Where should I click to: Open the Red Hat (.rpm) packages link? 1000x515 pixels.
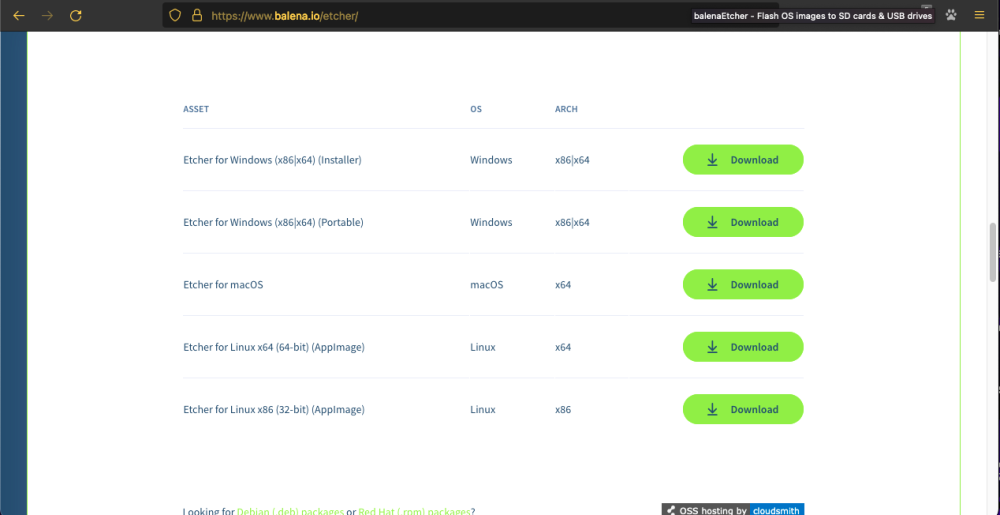click(x=415, y=511)
